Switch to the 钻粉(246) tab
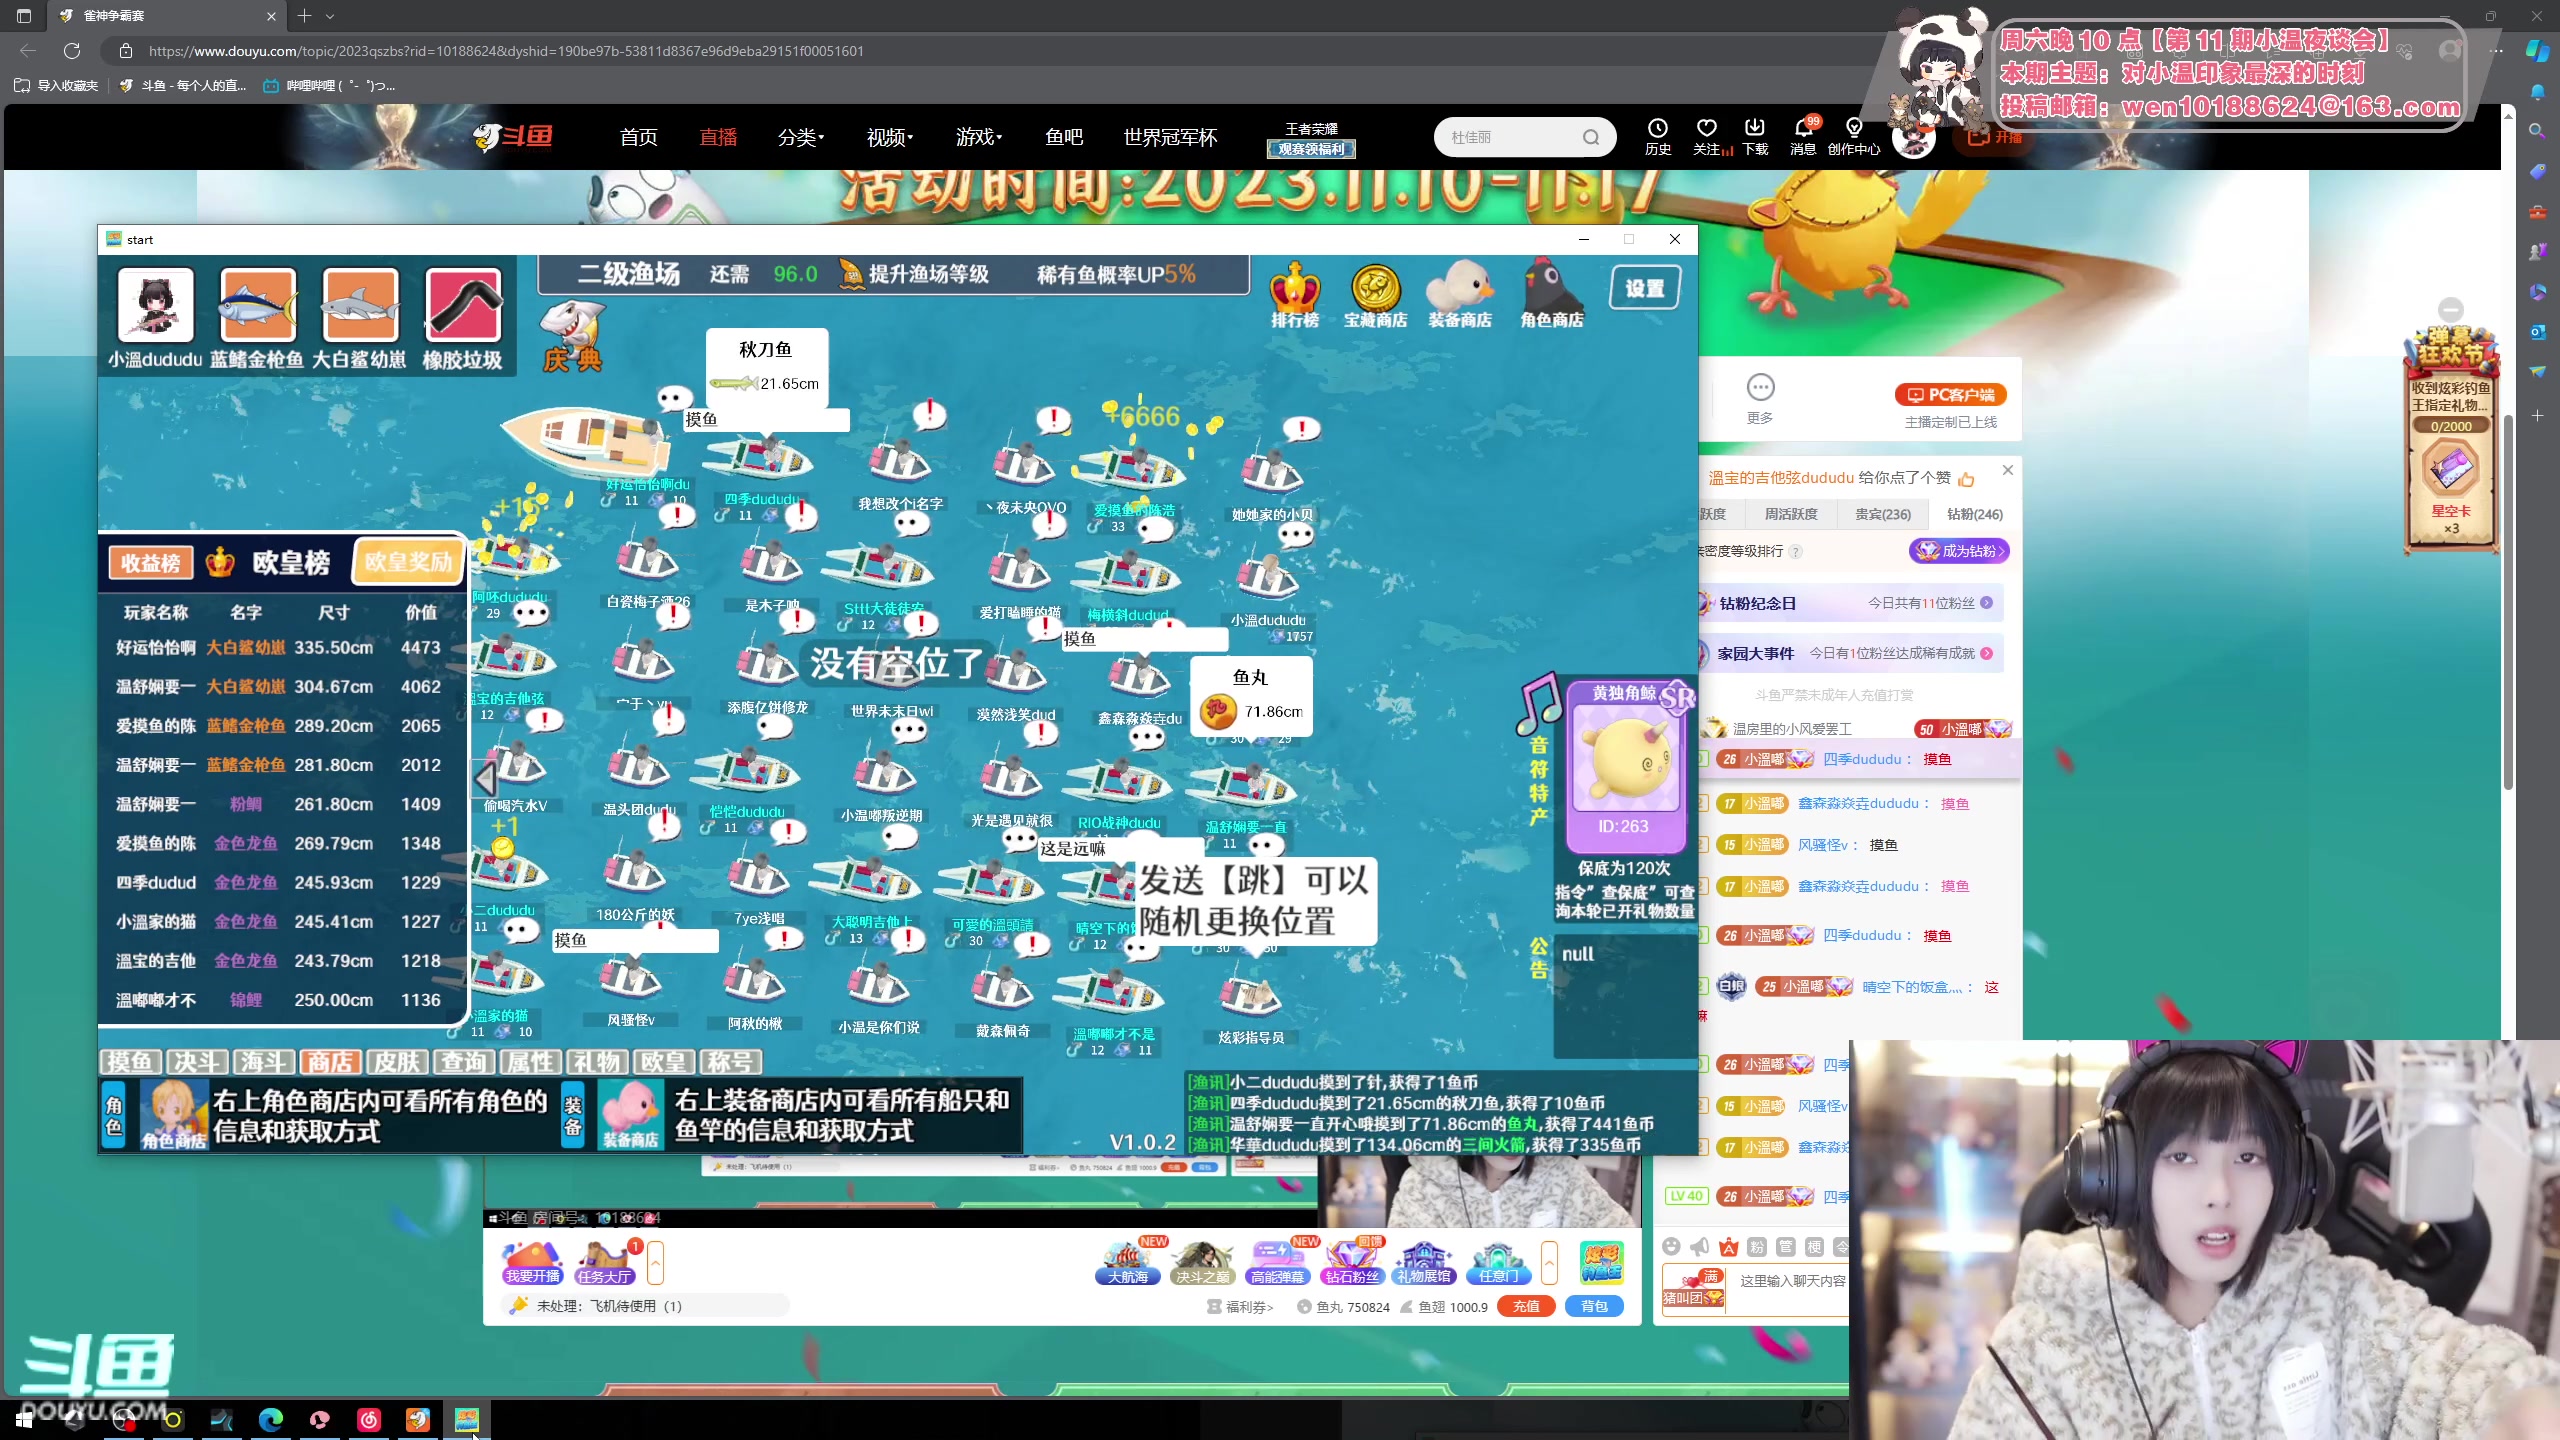Viewport: 2560px width, 1440px height. [1974, 514]
